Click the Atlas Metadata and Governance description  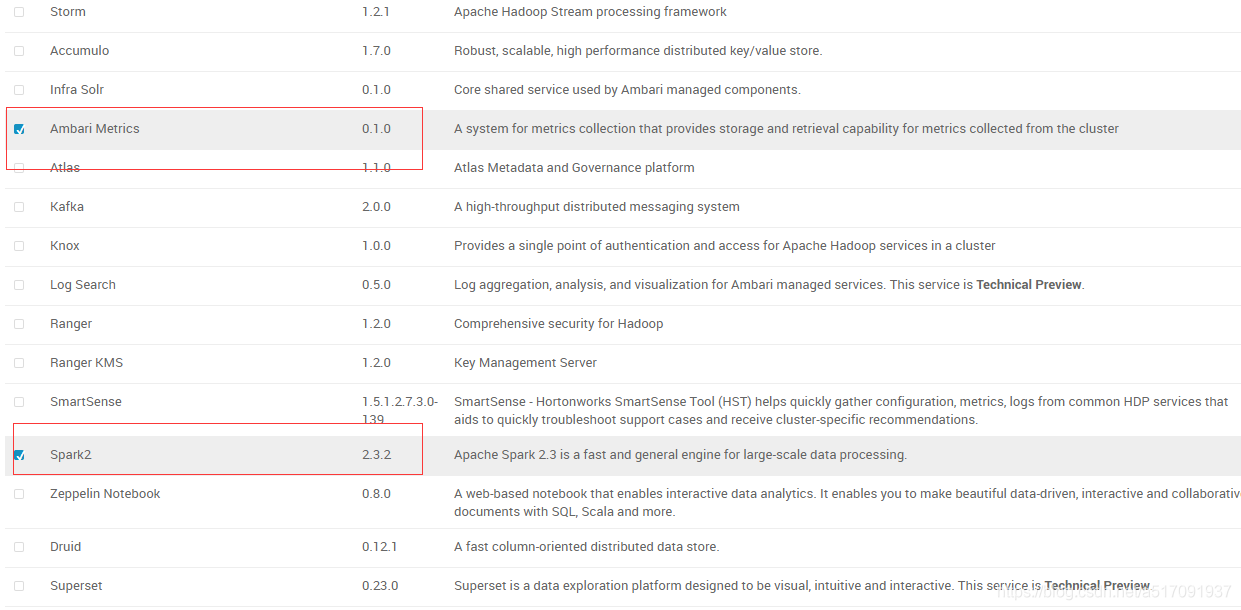click(x=574, y=168)
